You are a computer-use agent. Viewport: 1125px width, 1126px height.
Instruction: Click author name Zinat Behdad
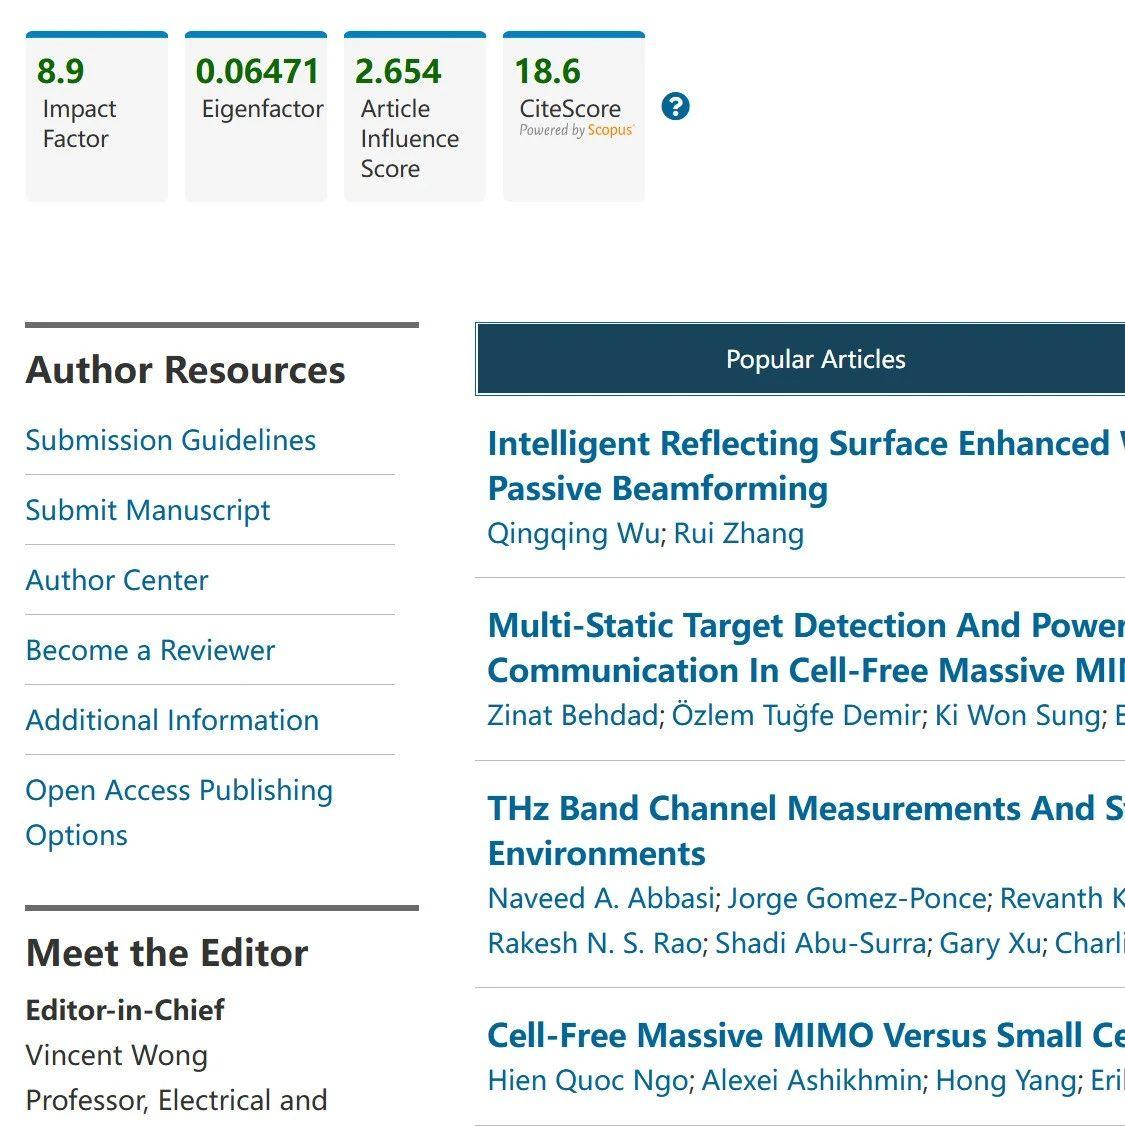pos(573,715)
